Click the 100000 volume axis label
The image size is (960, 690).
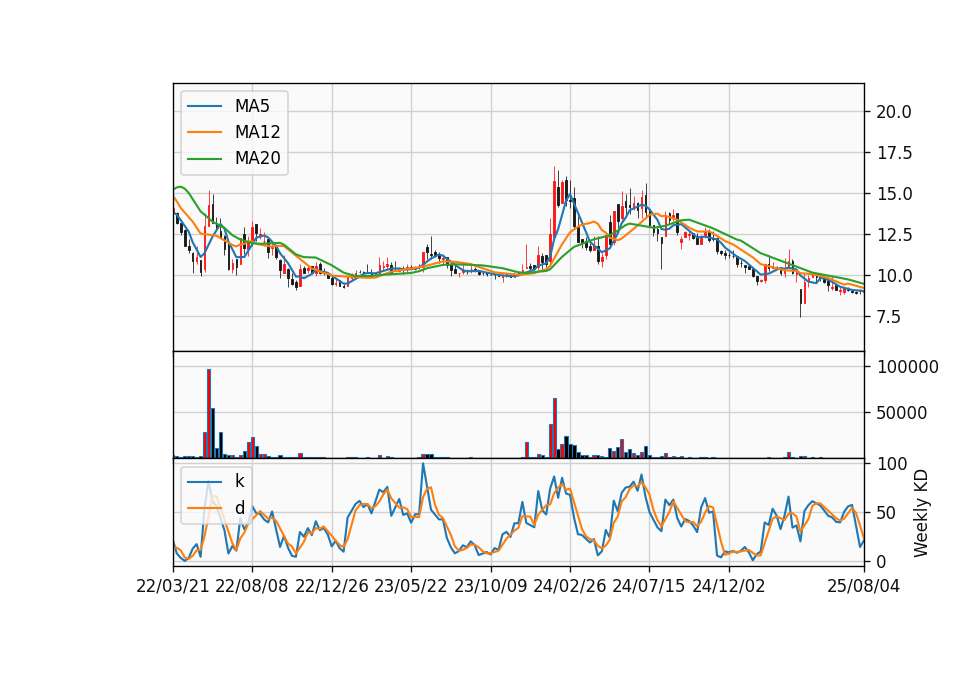coord(907,367)
